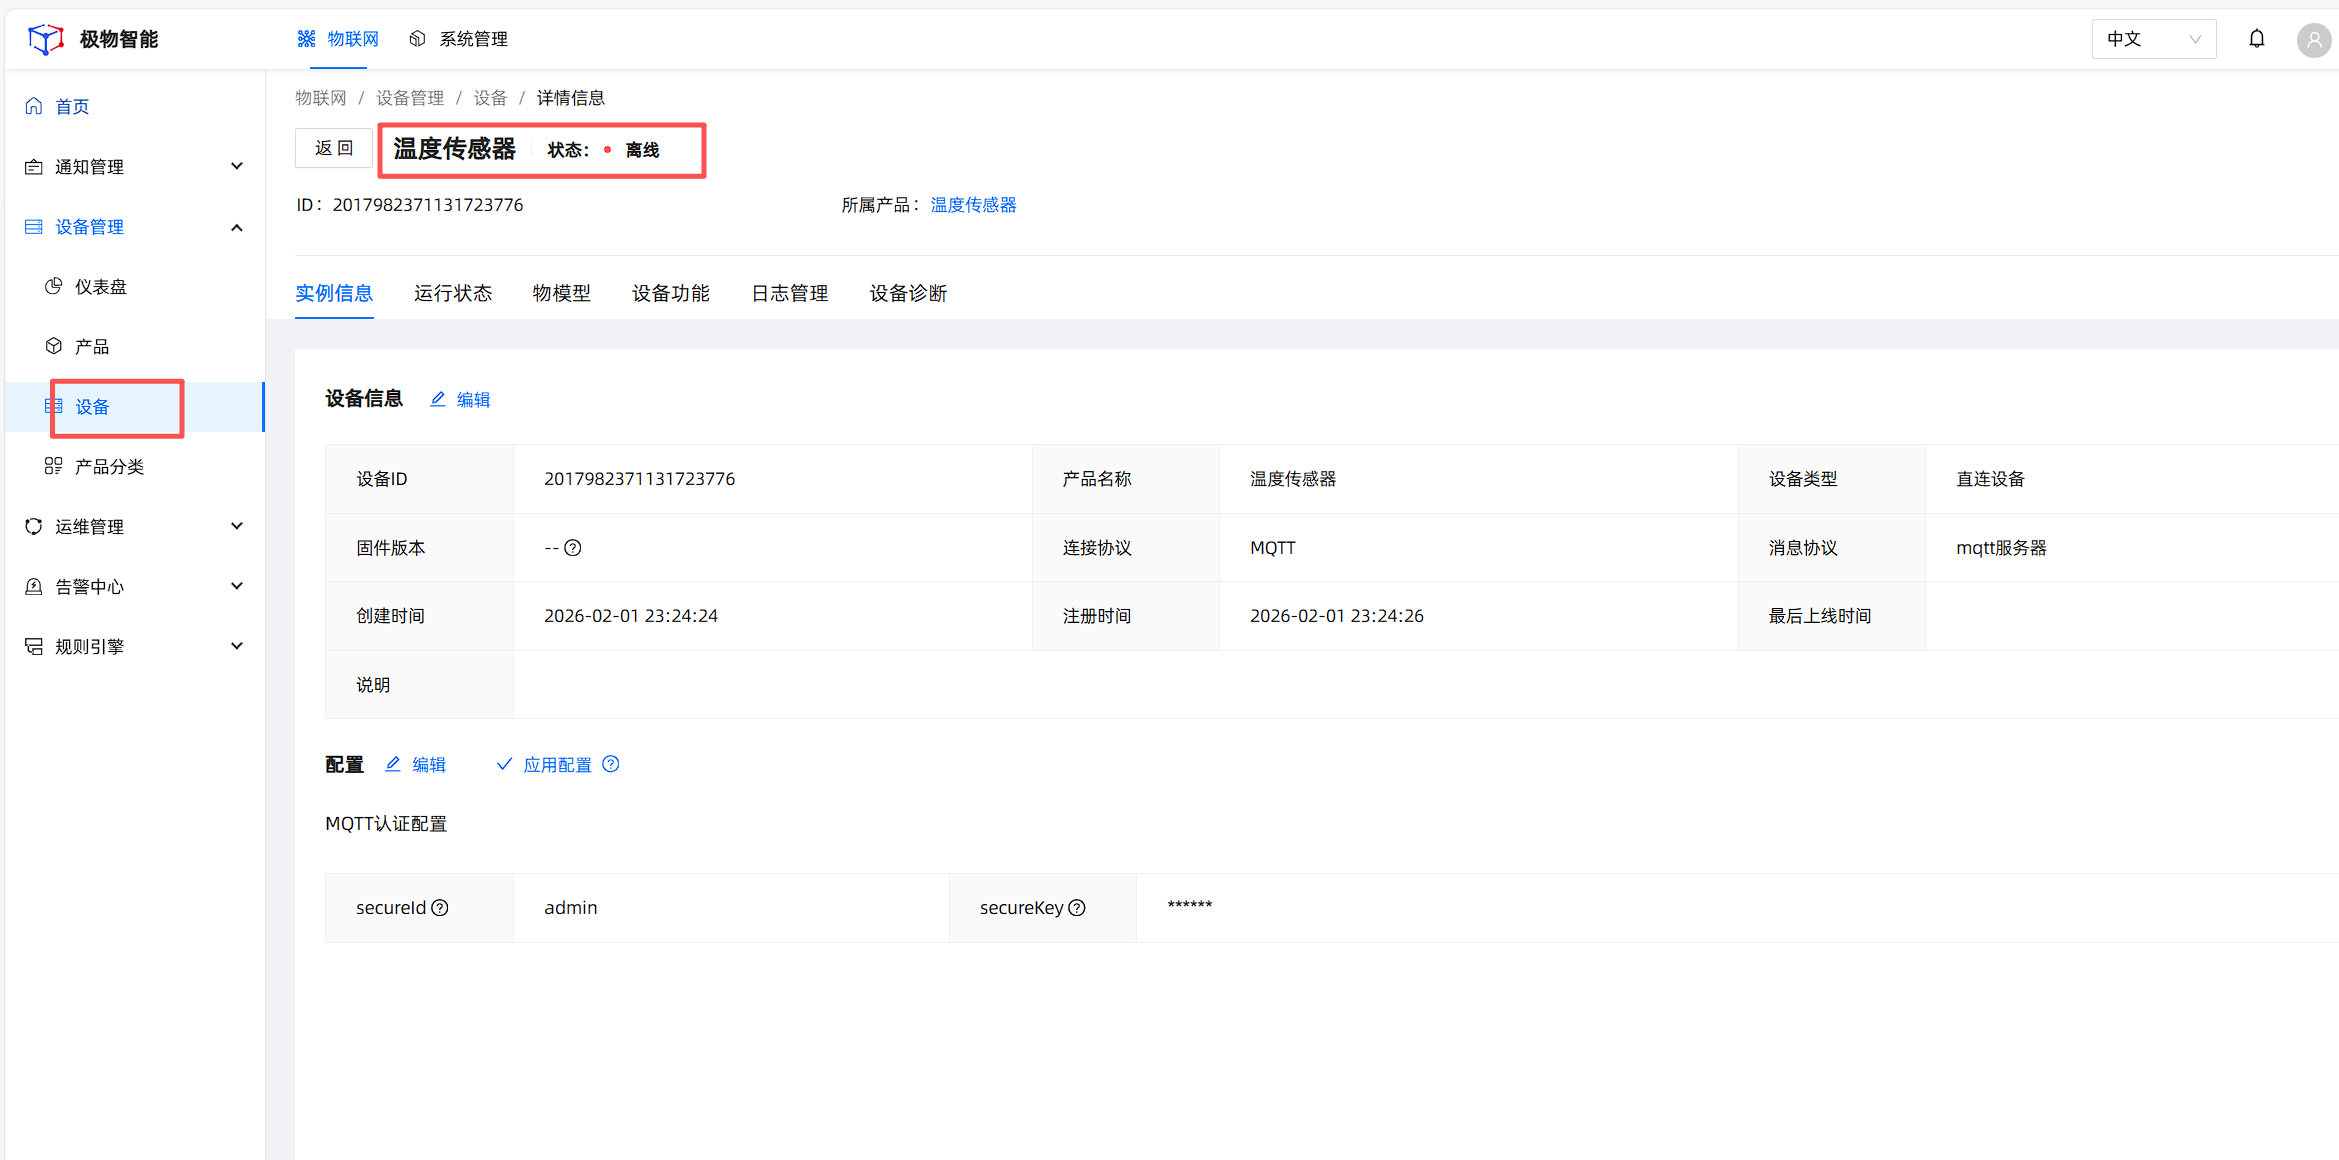Select the 仪表盘 dashboard icon
Viewport: 2339px width, 1160px height.
click(x=53, y=286)
